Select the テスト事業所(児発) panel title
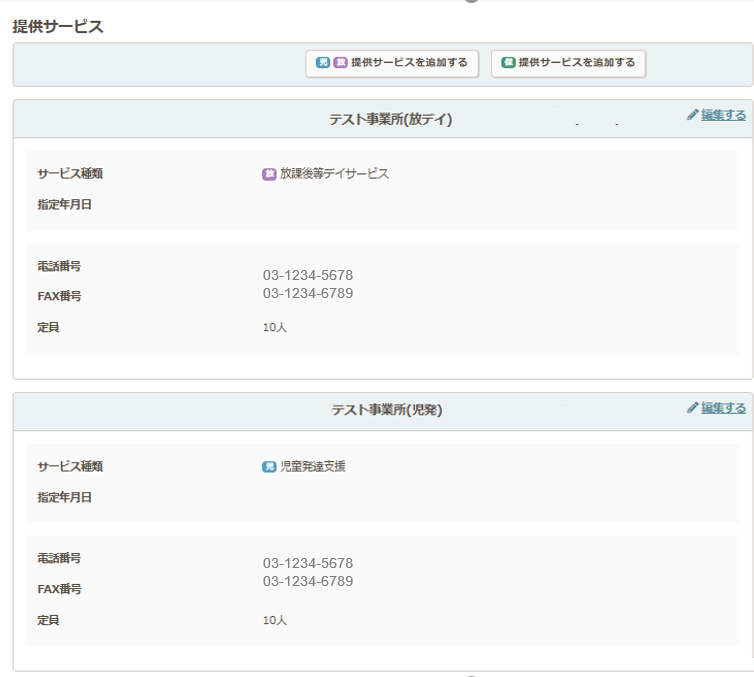Image resolution: width=754 pixels, height=677 pixels. tap(387, 410)
